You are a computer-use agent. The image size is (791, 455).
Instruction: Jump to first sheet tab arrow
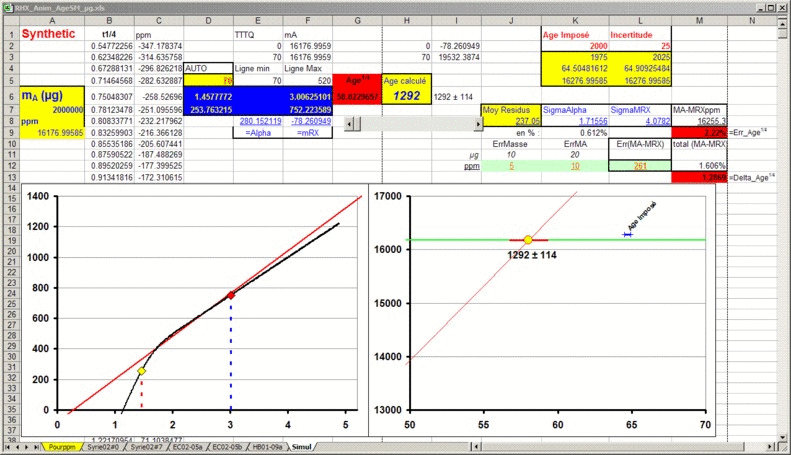point(8,447)
